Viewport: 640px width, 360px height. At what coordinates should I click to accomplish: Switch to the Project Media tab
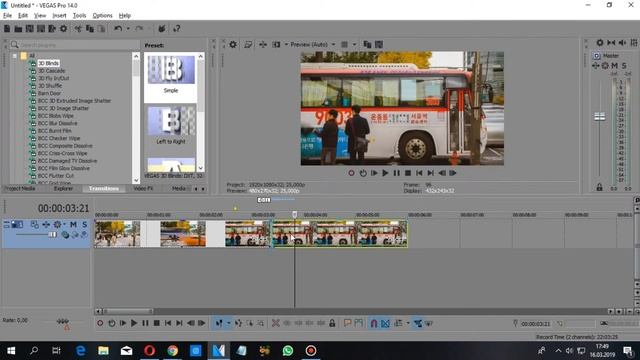point(20,189)
